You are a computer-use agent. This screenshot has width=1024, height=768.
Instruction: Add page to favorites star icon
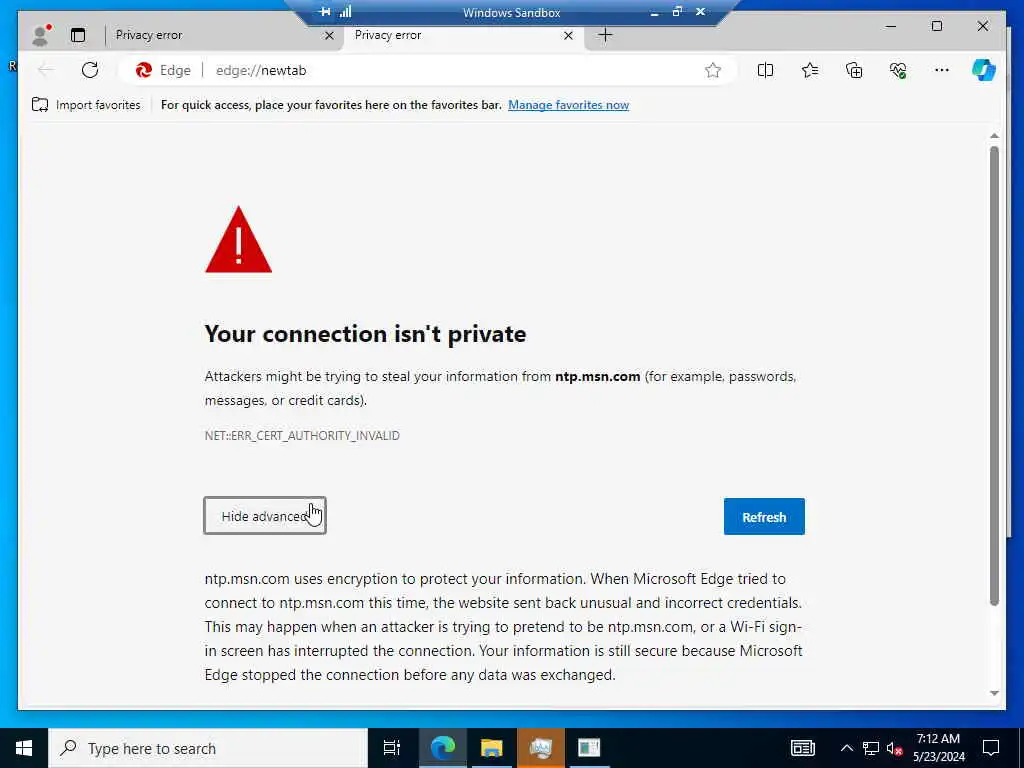coord(712,70)
